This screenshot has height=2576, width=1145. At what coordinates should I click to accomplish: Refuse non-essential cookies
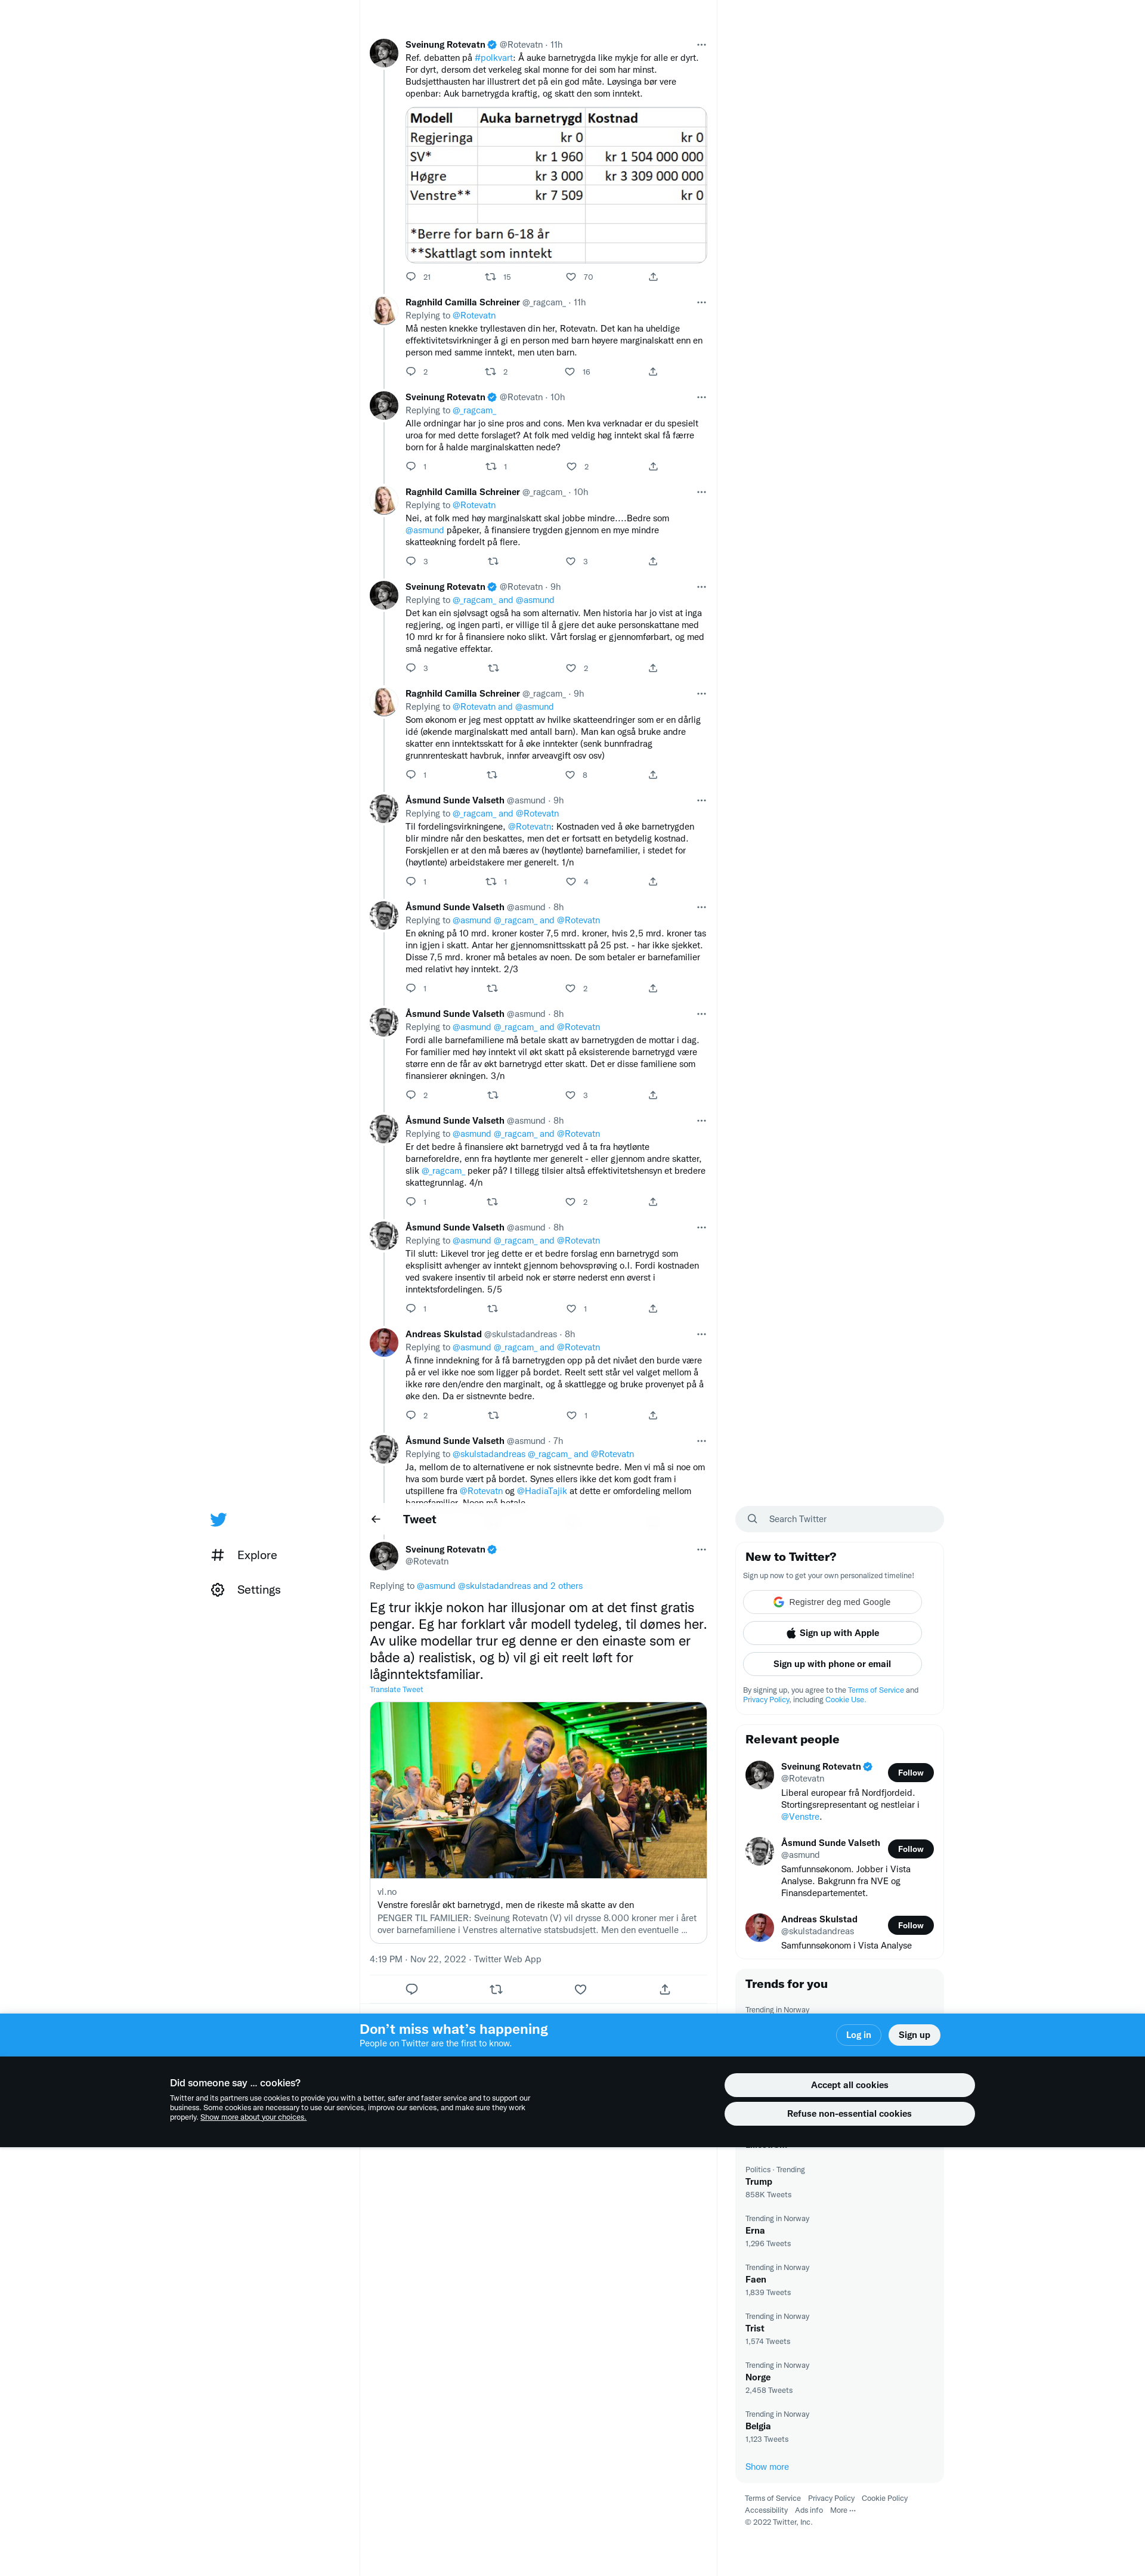tap(849, 2113)
